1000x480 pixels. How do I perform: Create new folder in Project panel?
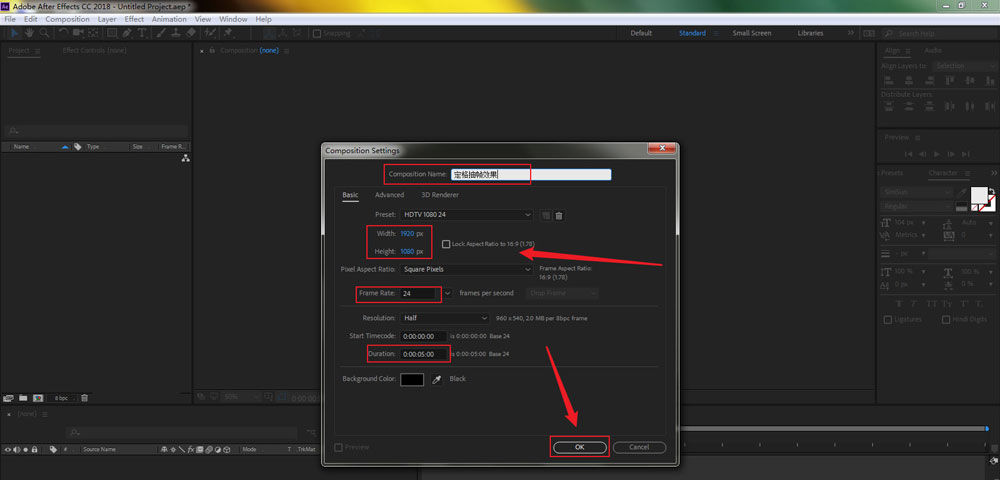22,398
